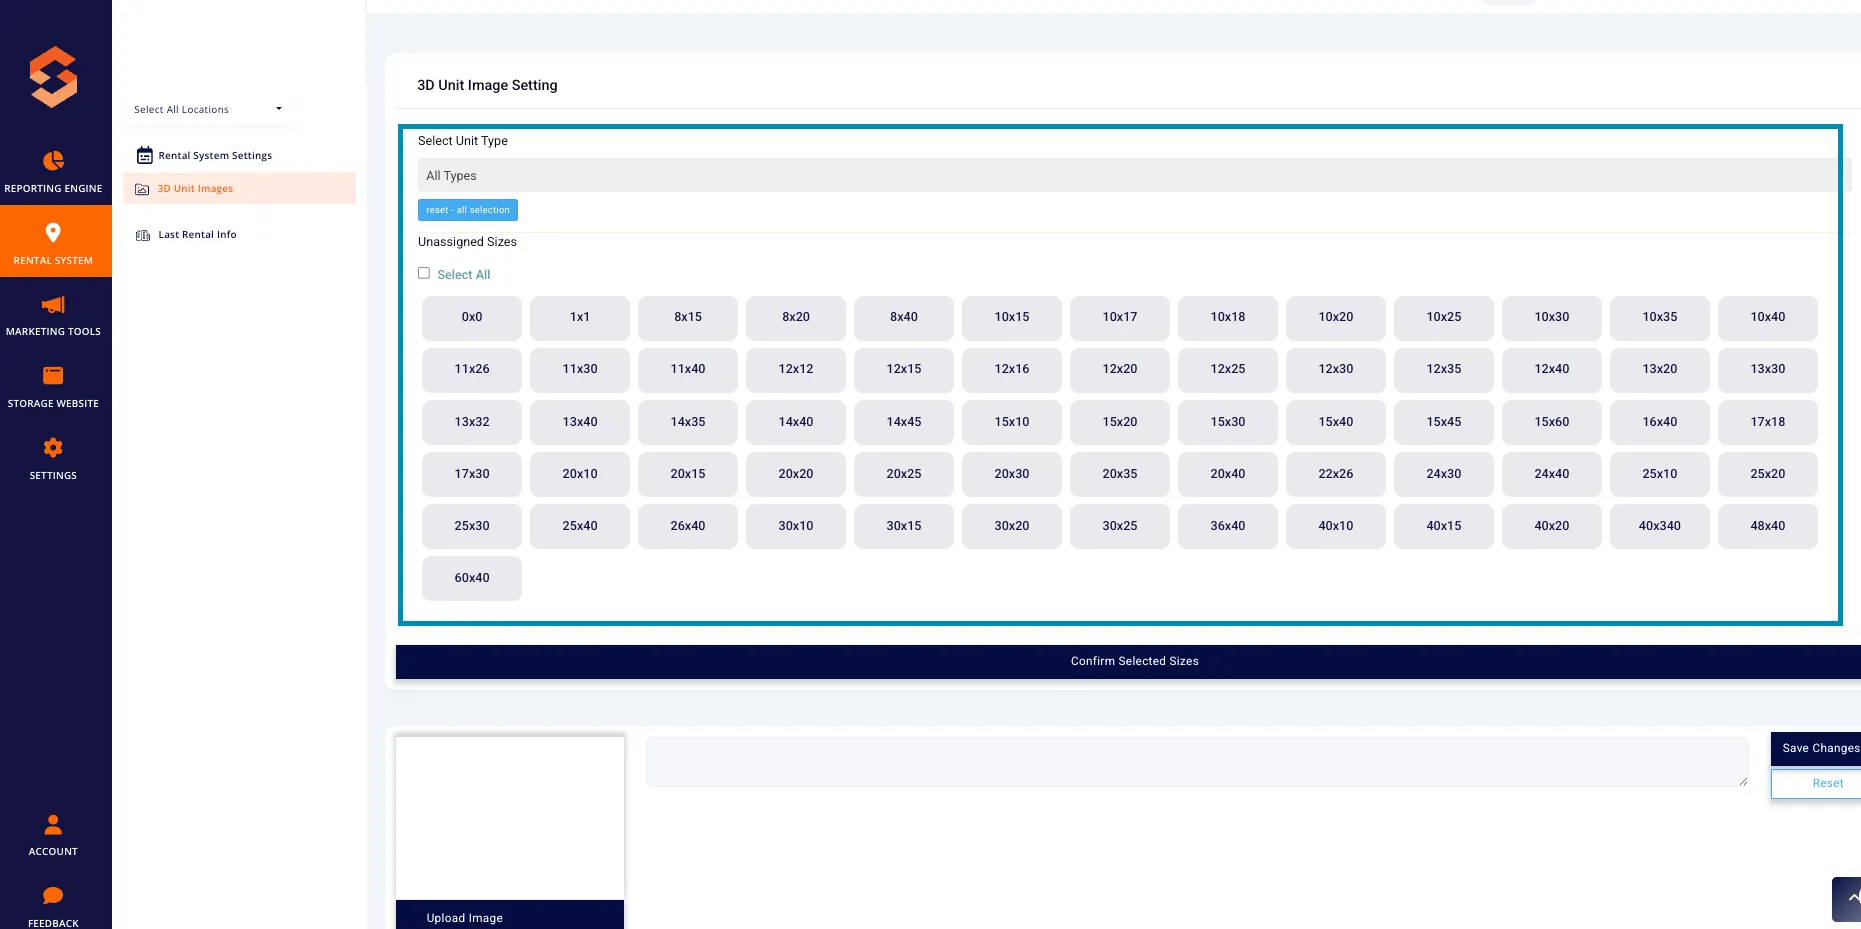This screenshot has width=1861, height=929.
Task: Select the 48x40 size tile
Action: (1768, 526)
